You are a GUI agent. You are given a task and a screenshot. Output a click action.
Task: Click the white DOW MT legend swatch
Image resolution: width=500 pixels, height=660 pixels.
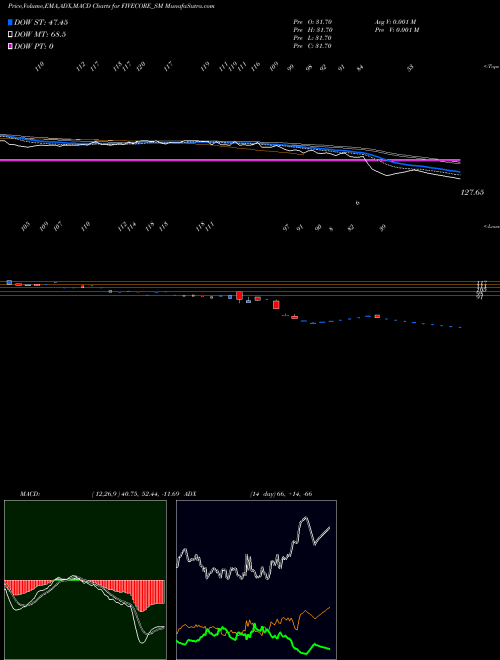pyautogui.click(x=10, y=35)
